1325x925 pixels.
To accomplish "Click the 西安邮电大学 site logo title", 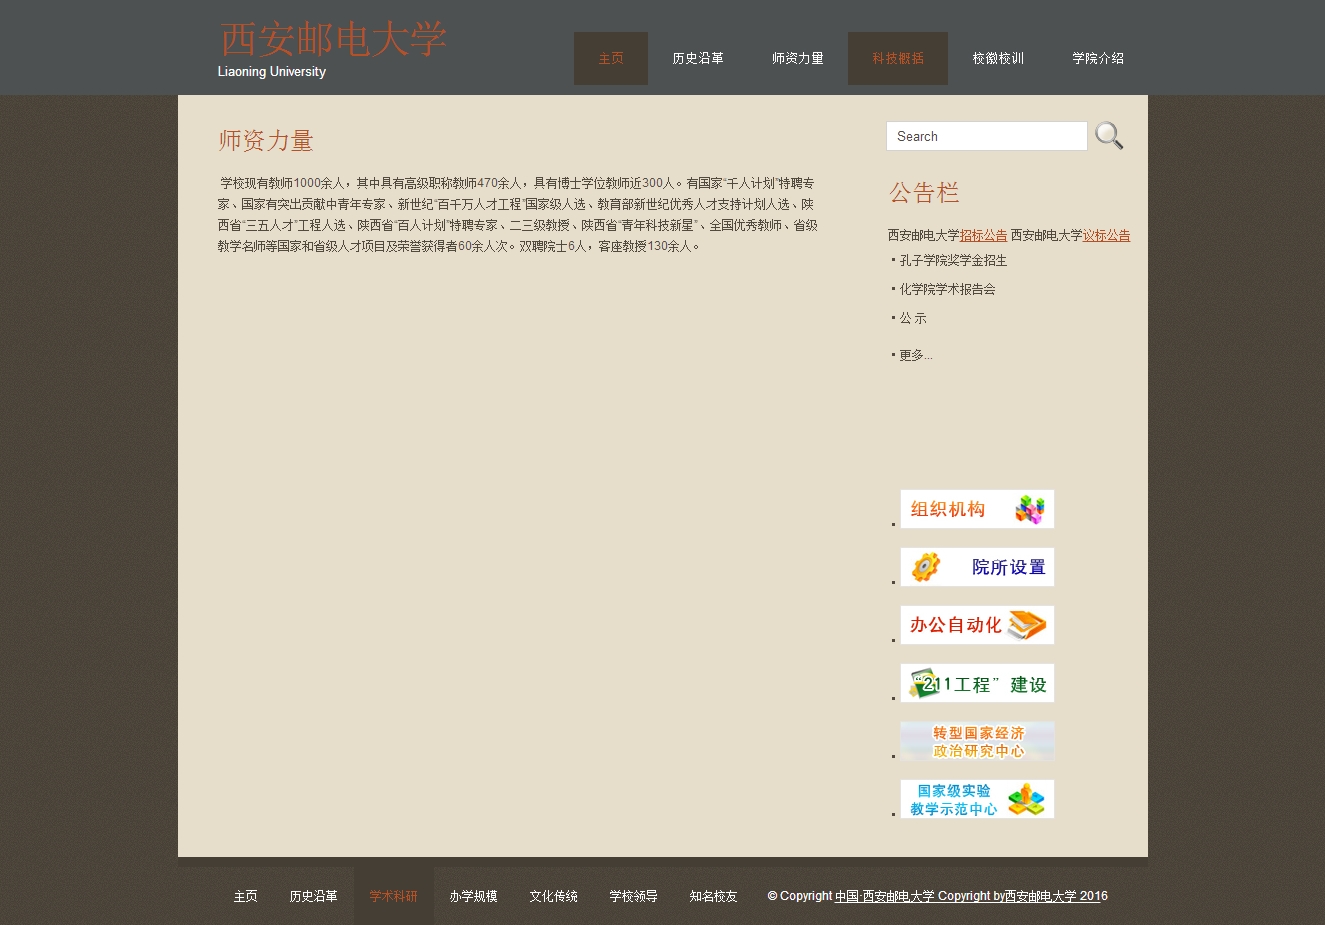I will coord(333,40).
